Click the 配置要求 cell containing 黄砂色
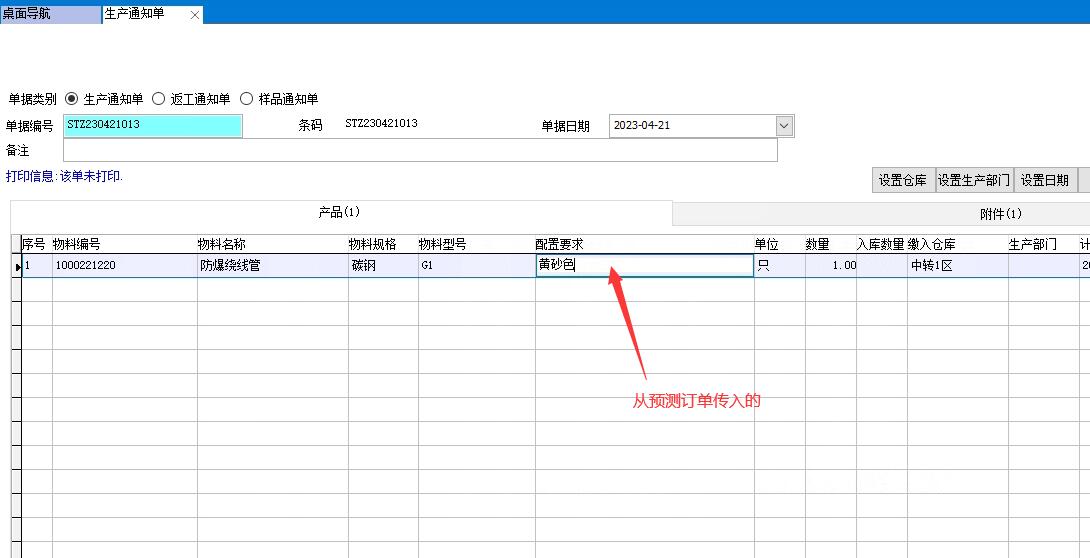 [x=644, y=265]
